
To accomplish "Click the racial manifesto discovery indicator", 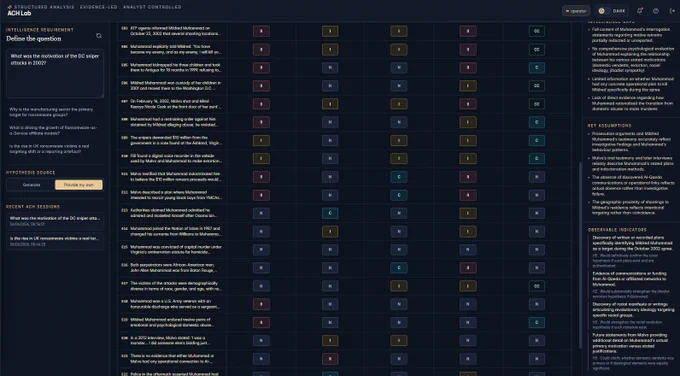I will pos(631,315).
